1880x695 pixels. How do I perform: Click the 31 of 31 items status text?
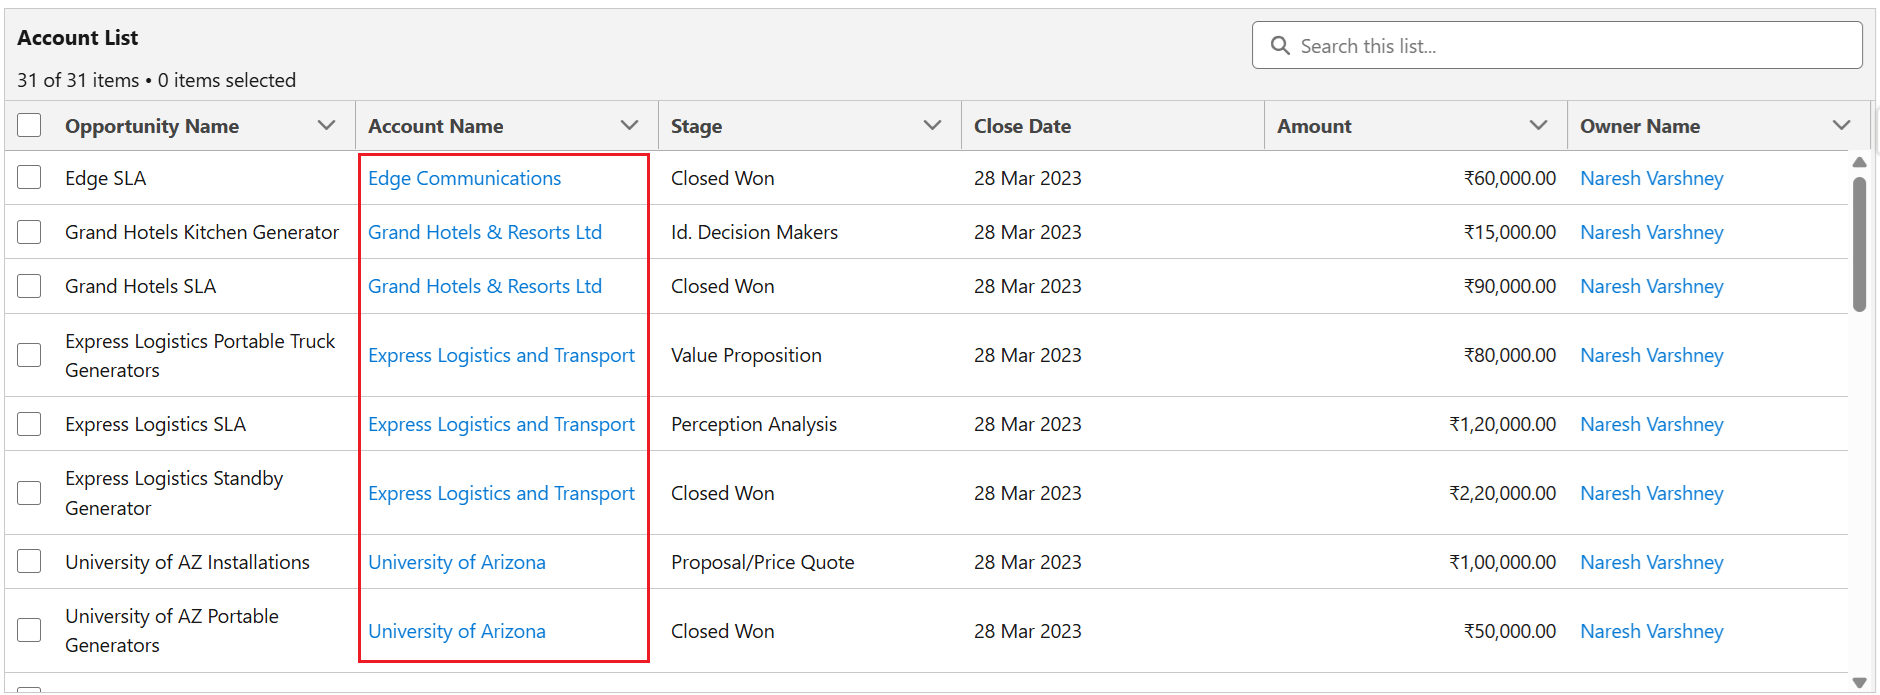(x=78, y=80)
